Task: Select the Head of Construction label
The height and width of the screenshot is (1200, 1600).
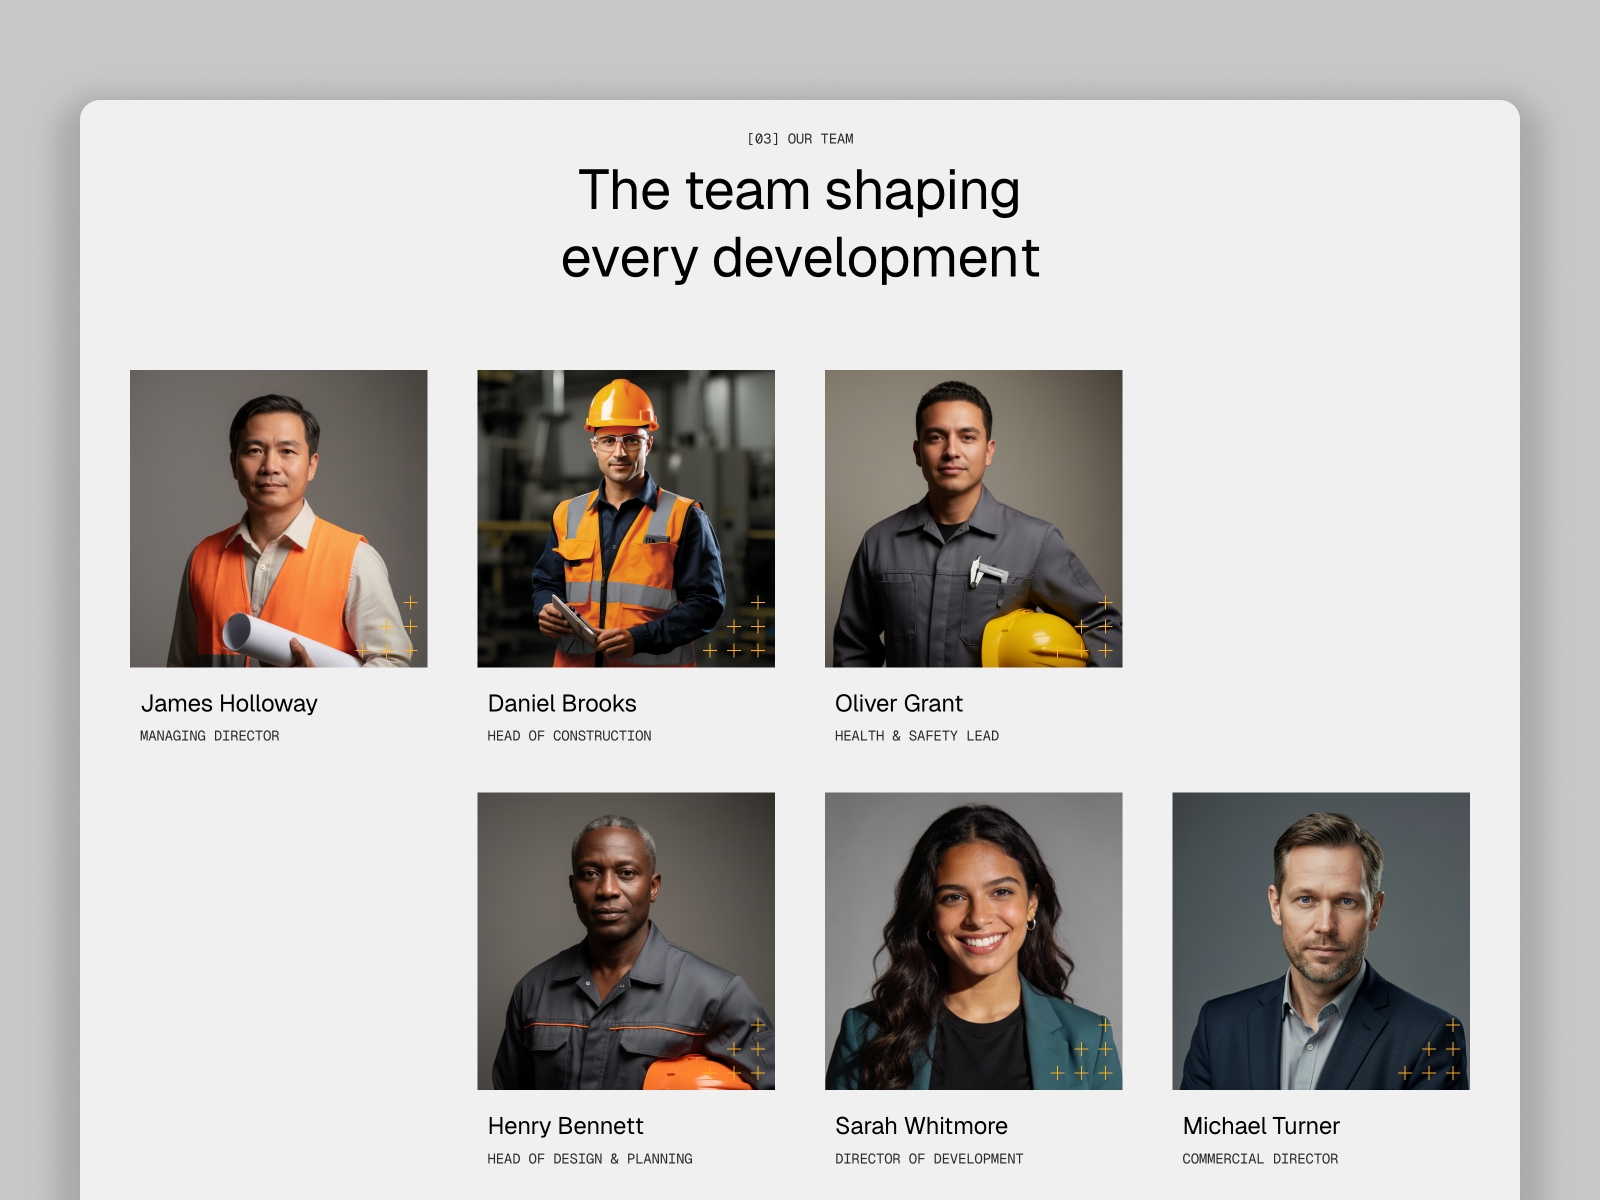Action: tap(569, 736)
